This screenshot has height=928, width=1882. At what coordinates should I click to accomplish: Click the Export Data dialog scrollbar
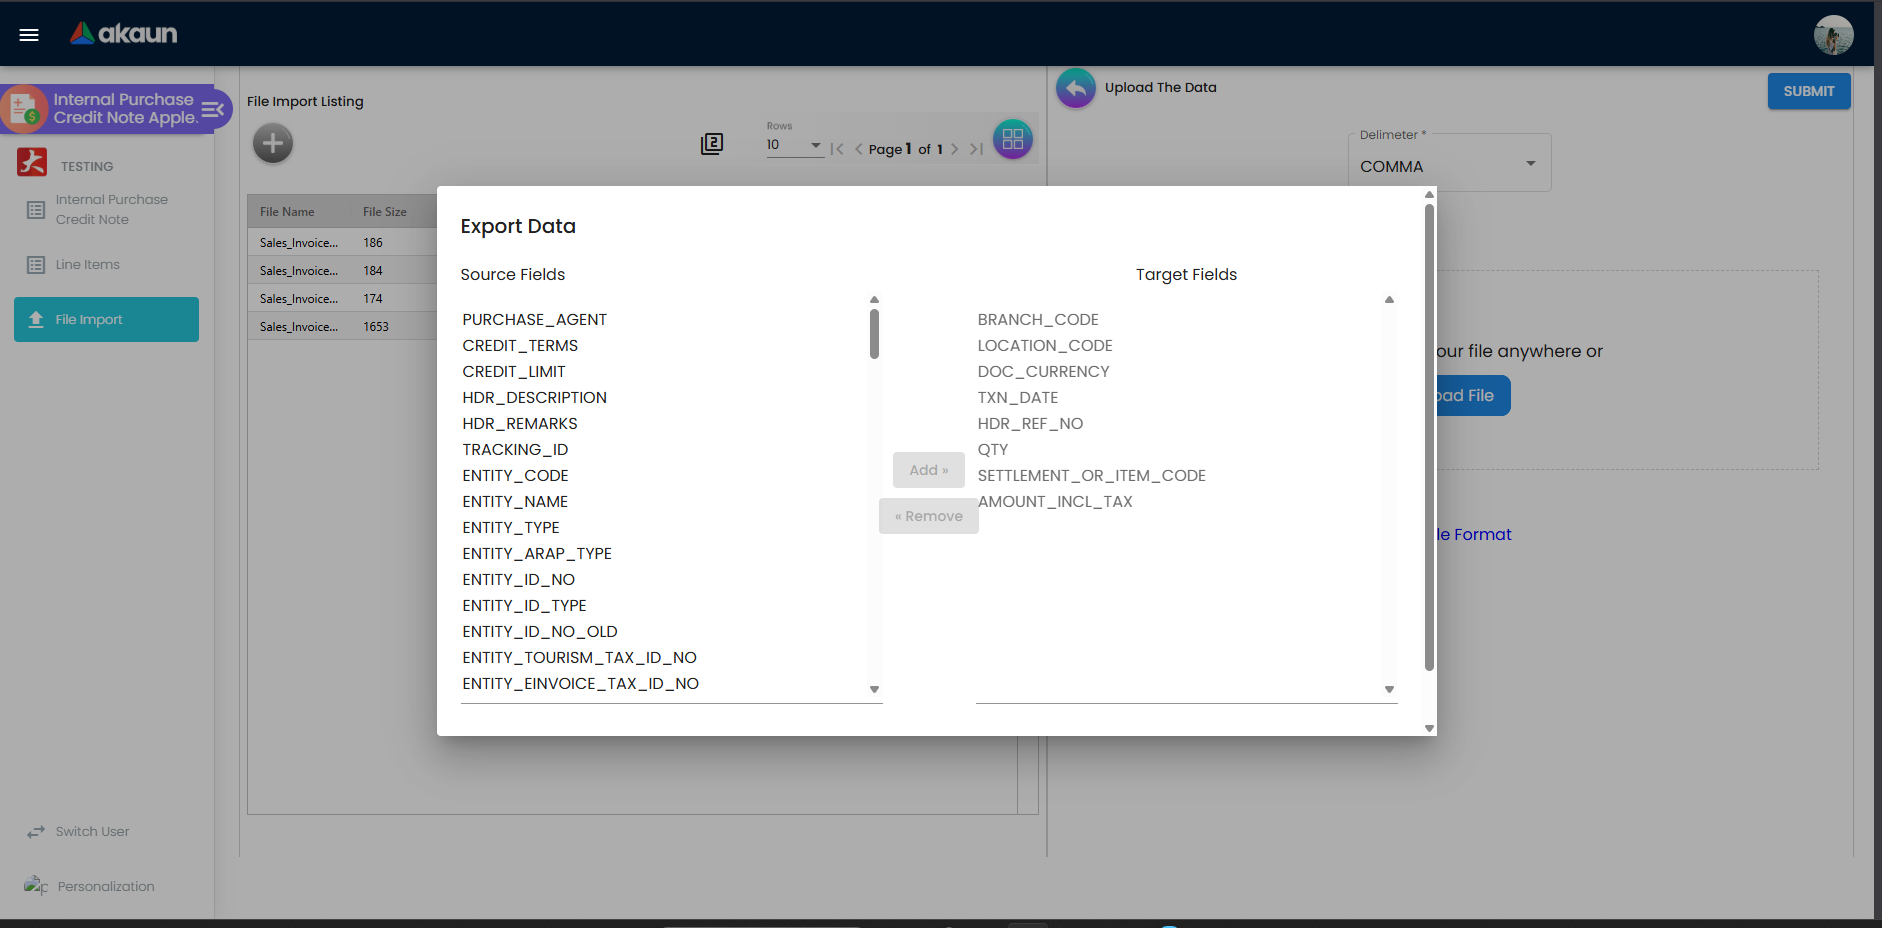[1429, 437]
